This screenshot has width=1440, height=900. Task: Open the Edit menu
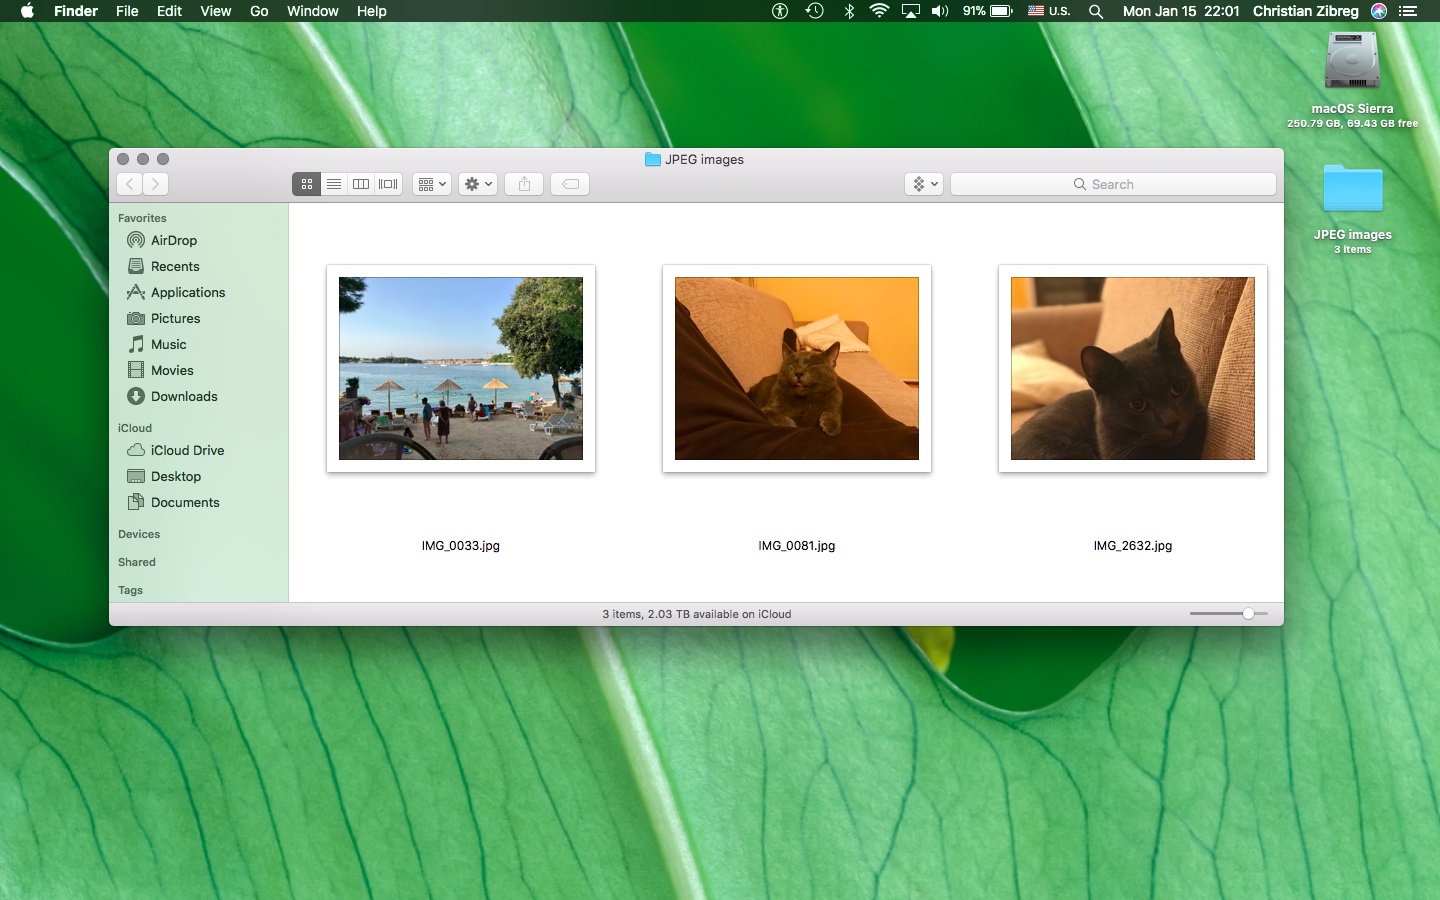[x=169, y=11]
